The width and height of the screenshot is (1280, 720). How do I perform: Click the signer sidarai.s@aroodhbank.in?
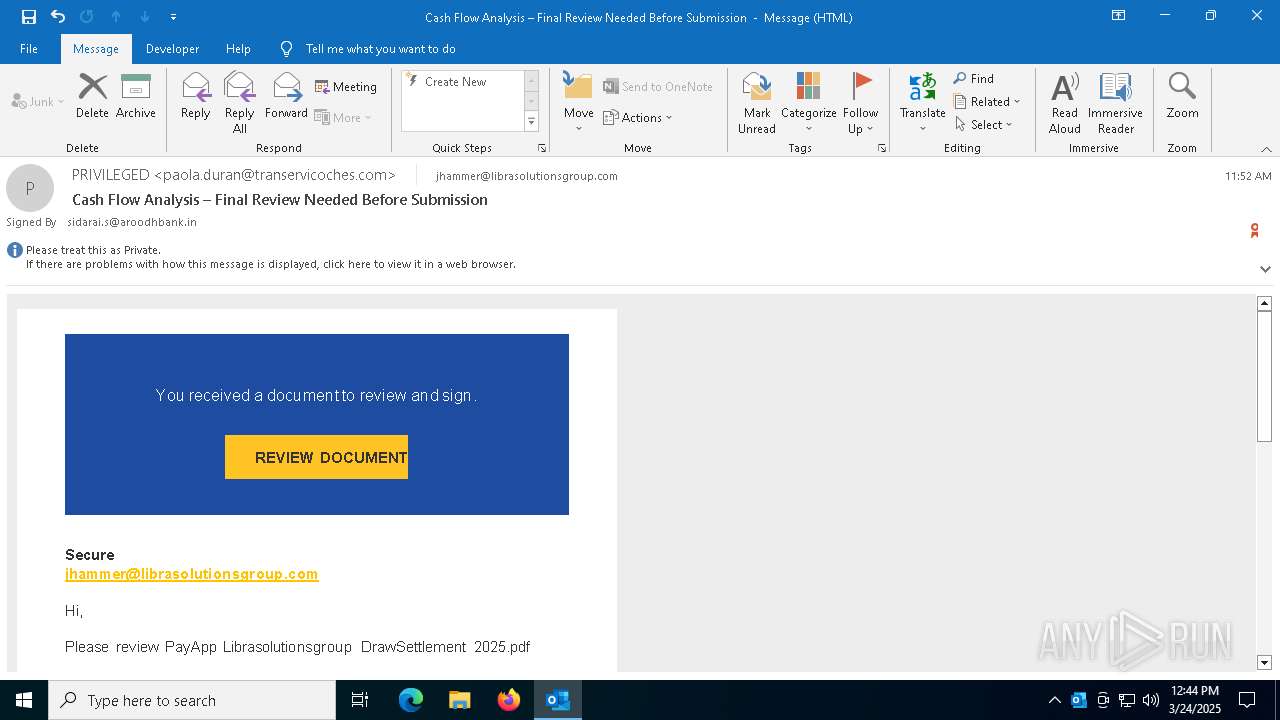pos(132,222)
